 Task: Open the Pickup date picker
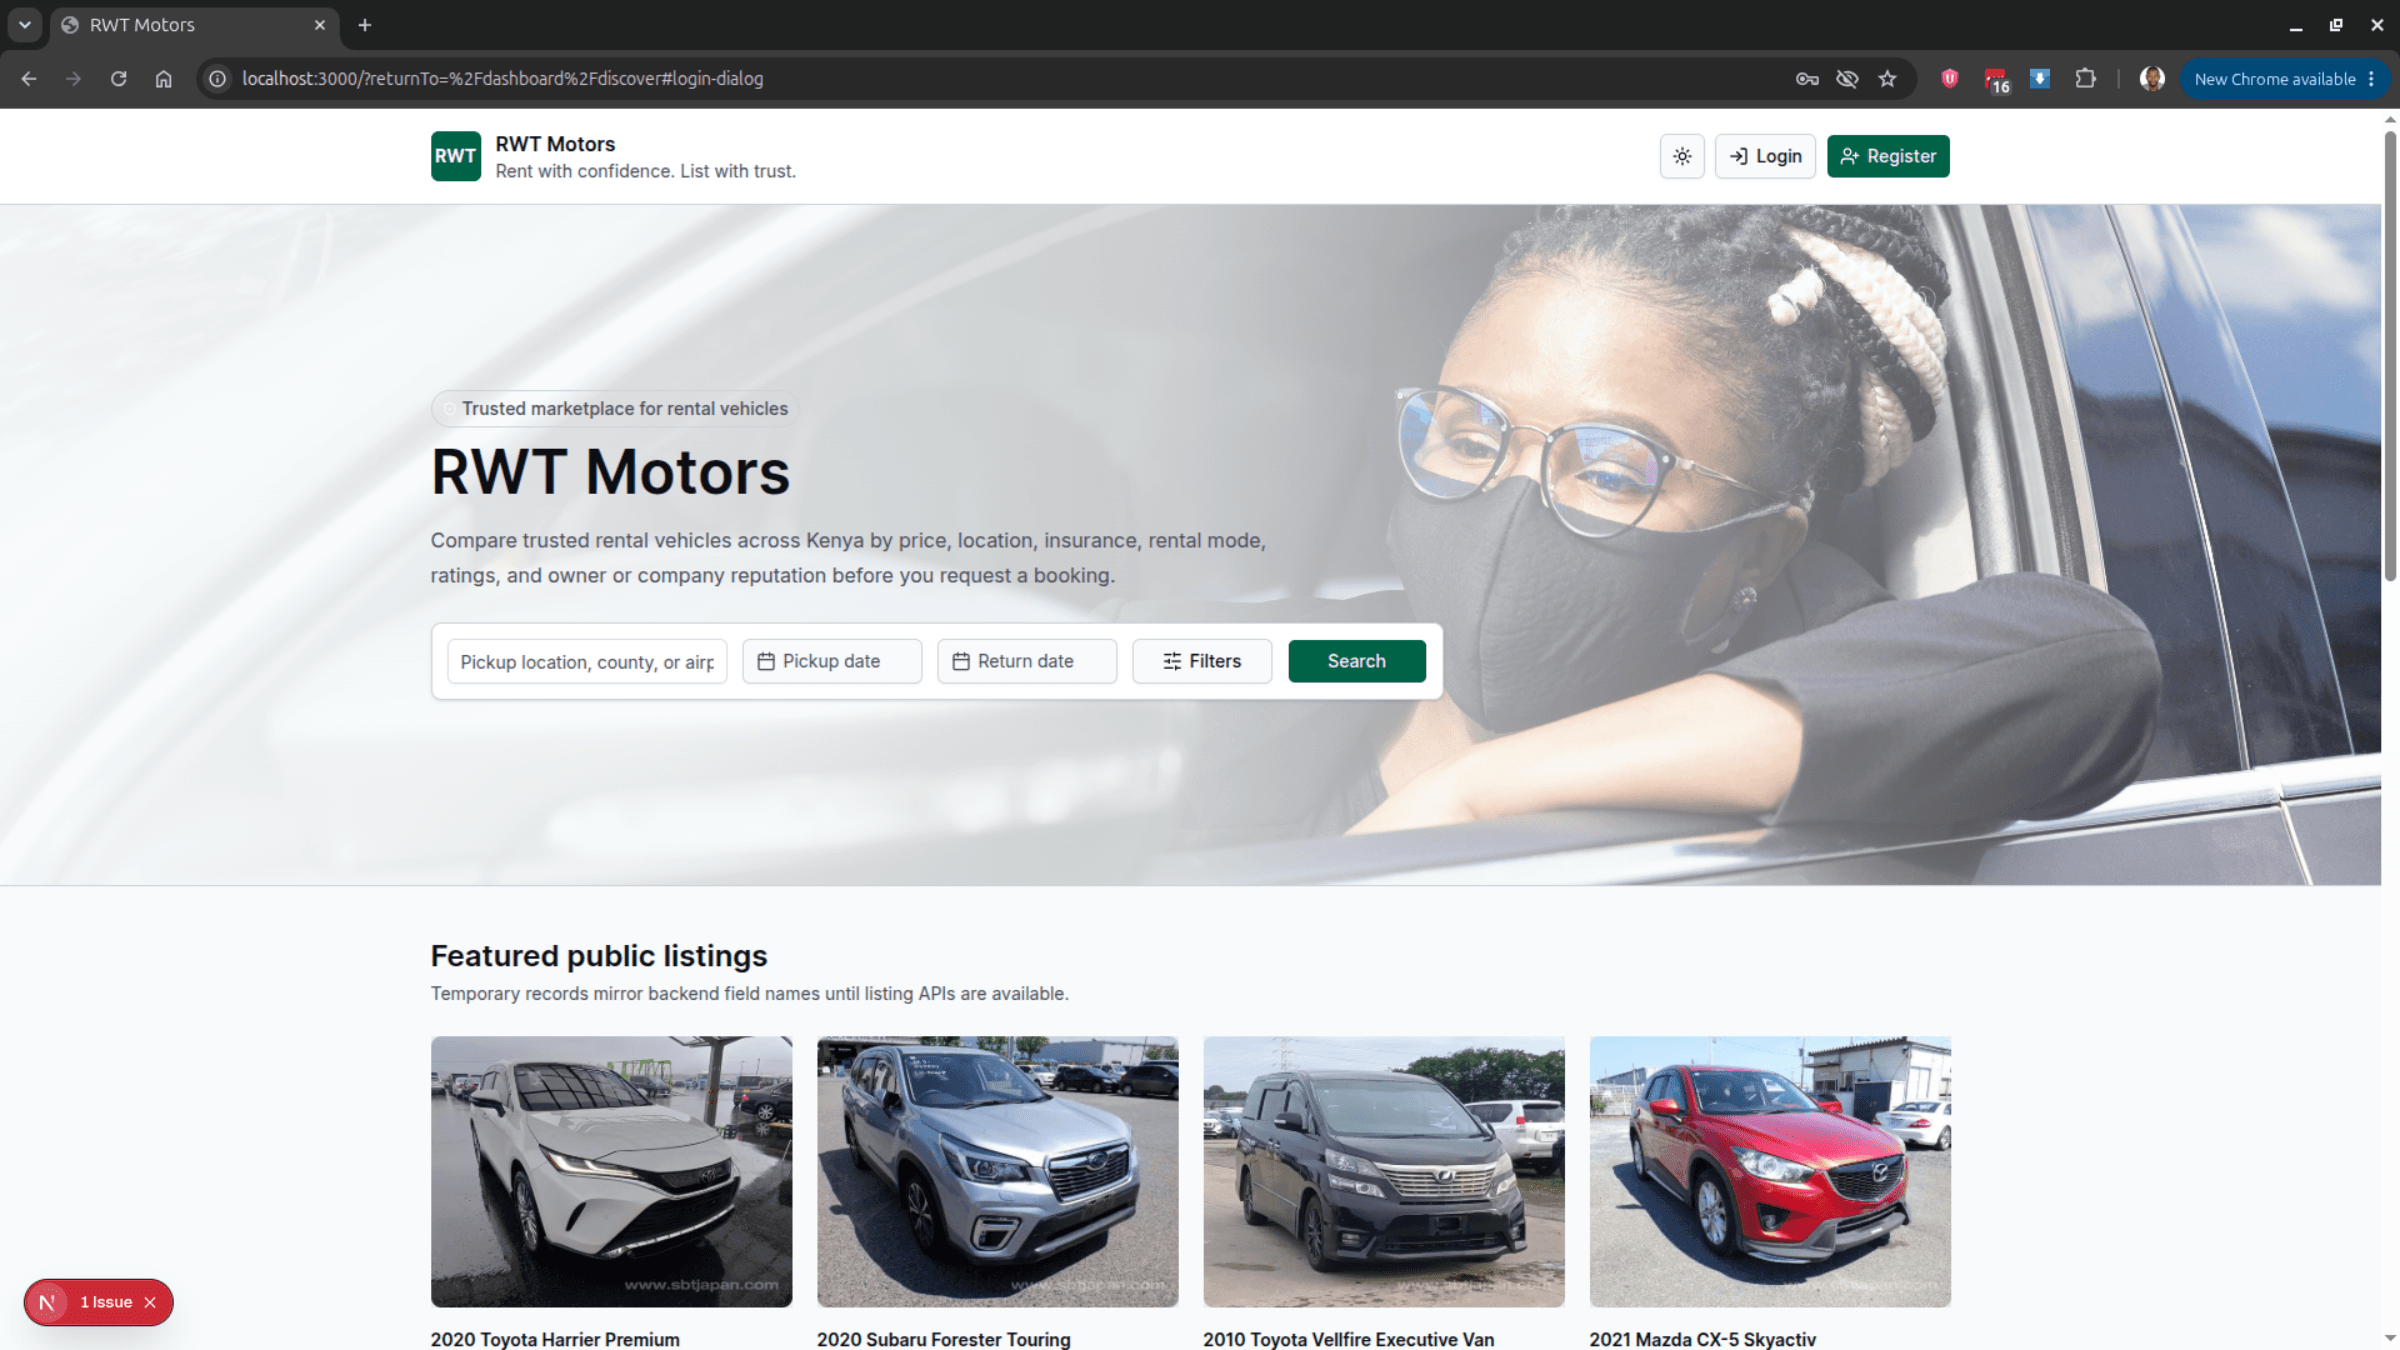coord(832,661)
